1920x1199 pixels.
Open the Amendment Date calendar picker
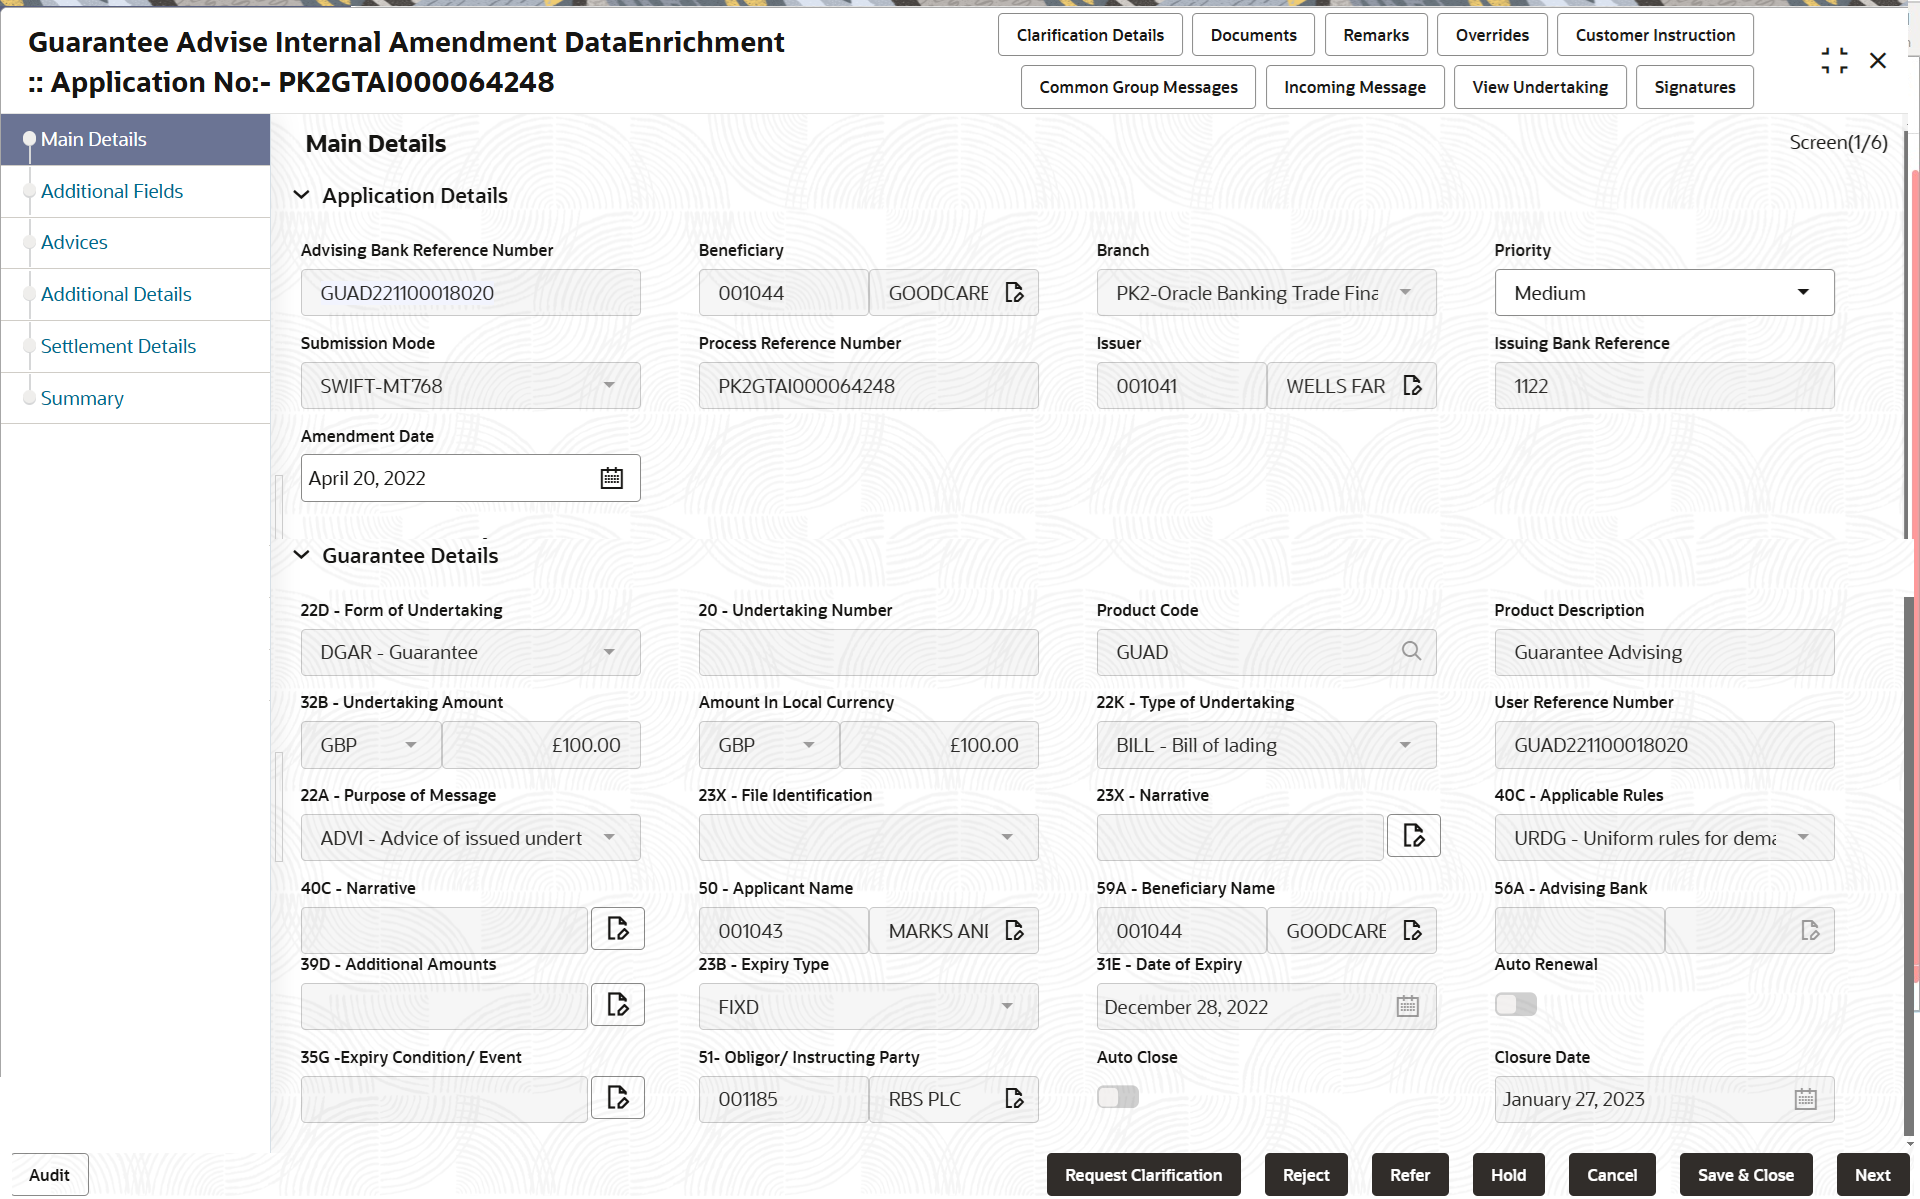point(611,478)
